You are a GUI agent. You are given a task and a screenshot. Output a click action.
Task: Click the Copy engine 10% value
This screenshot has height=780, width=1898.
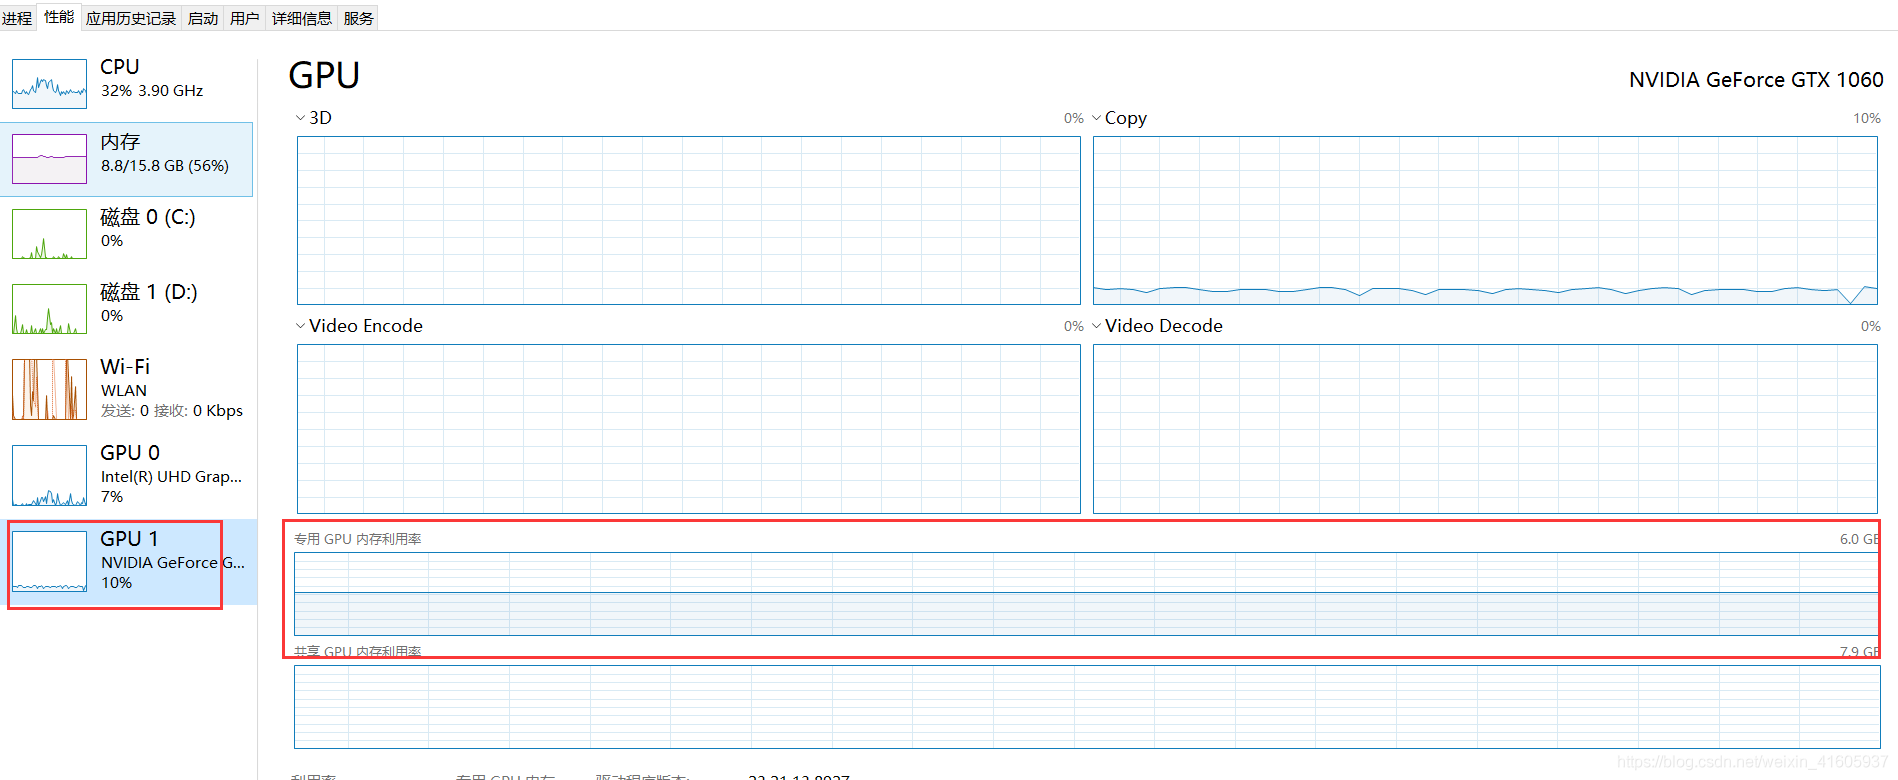point(1867,118)
